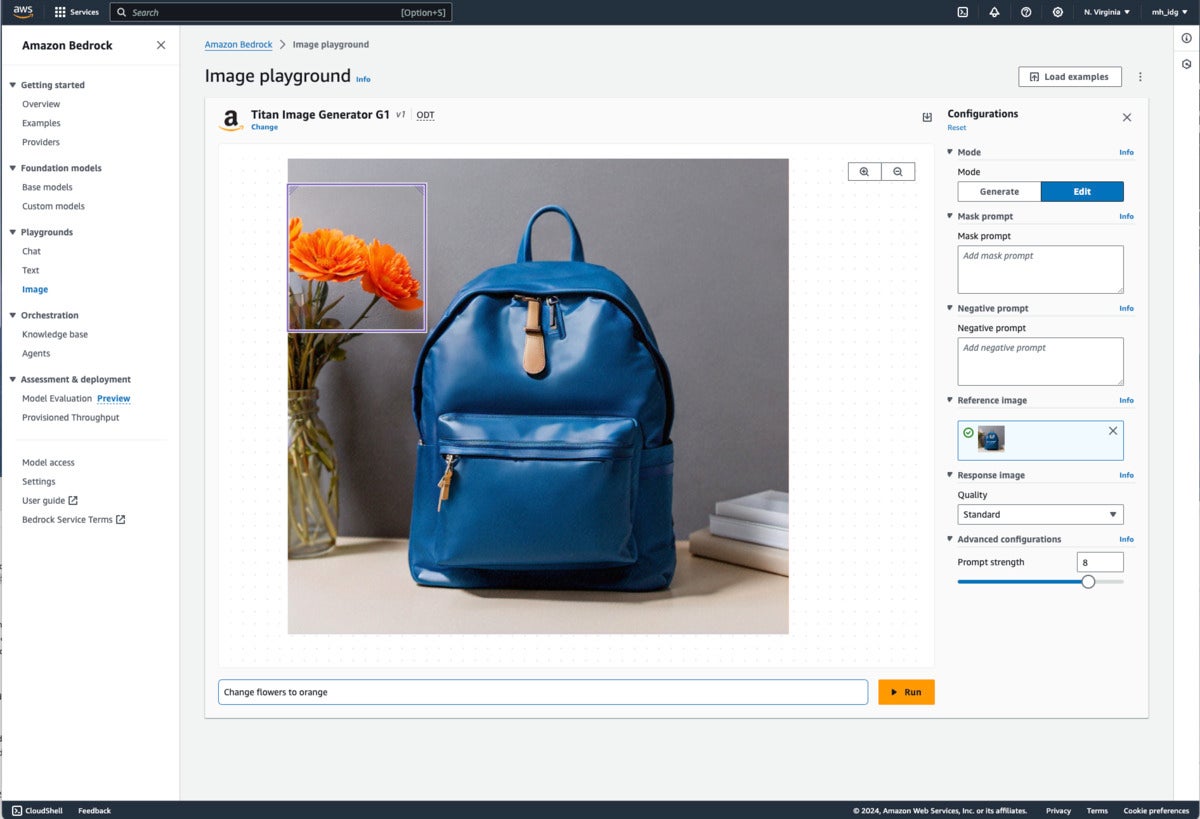Reset the configurations
The image size is (1200, 819).
click(x=957, y=128)
